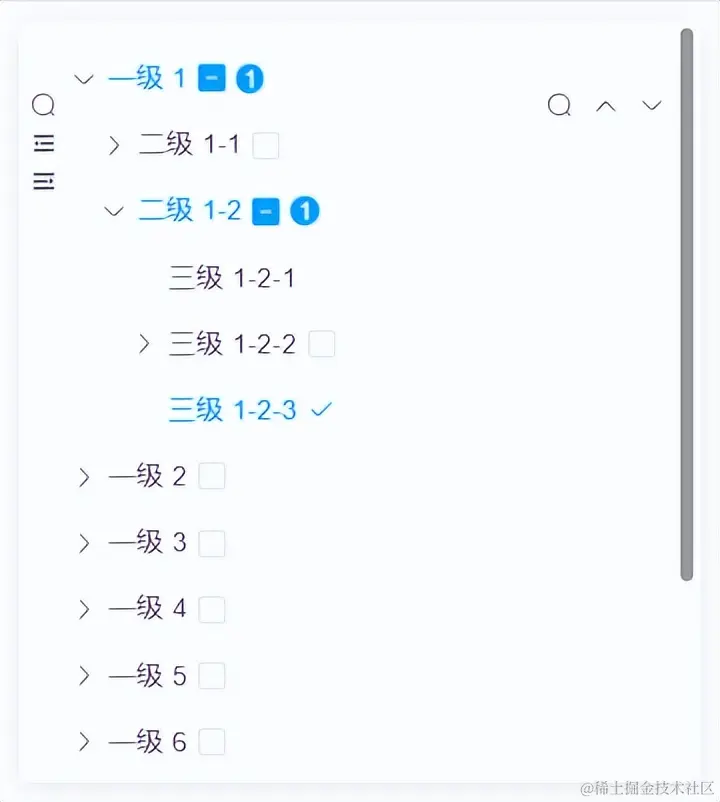Screen dimensions: 720x802
Task: Click the search icon at the top right
Action: (x=559, y=105)
